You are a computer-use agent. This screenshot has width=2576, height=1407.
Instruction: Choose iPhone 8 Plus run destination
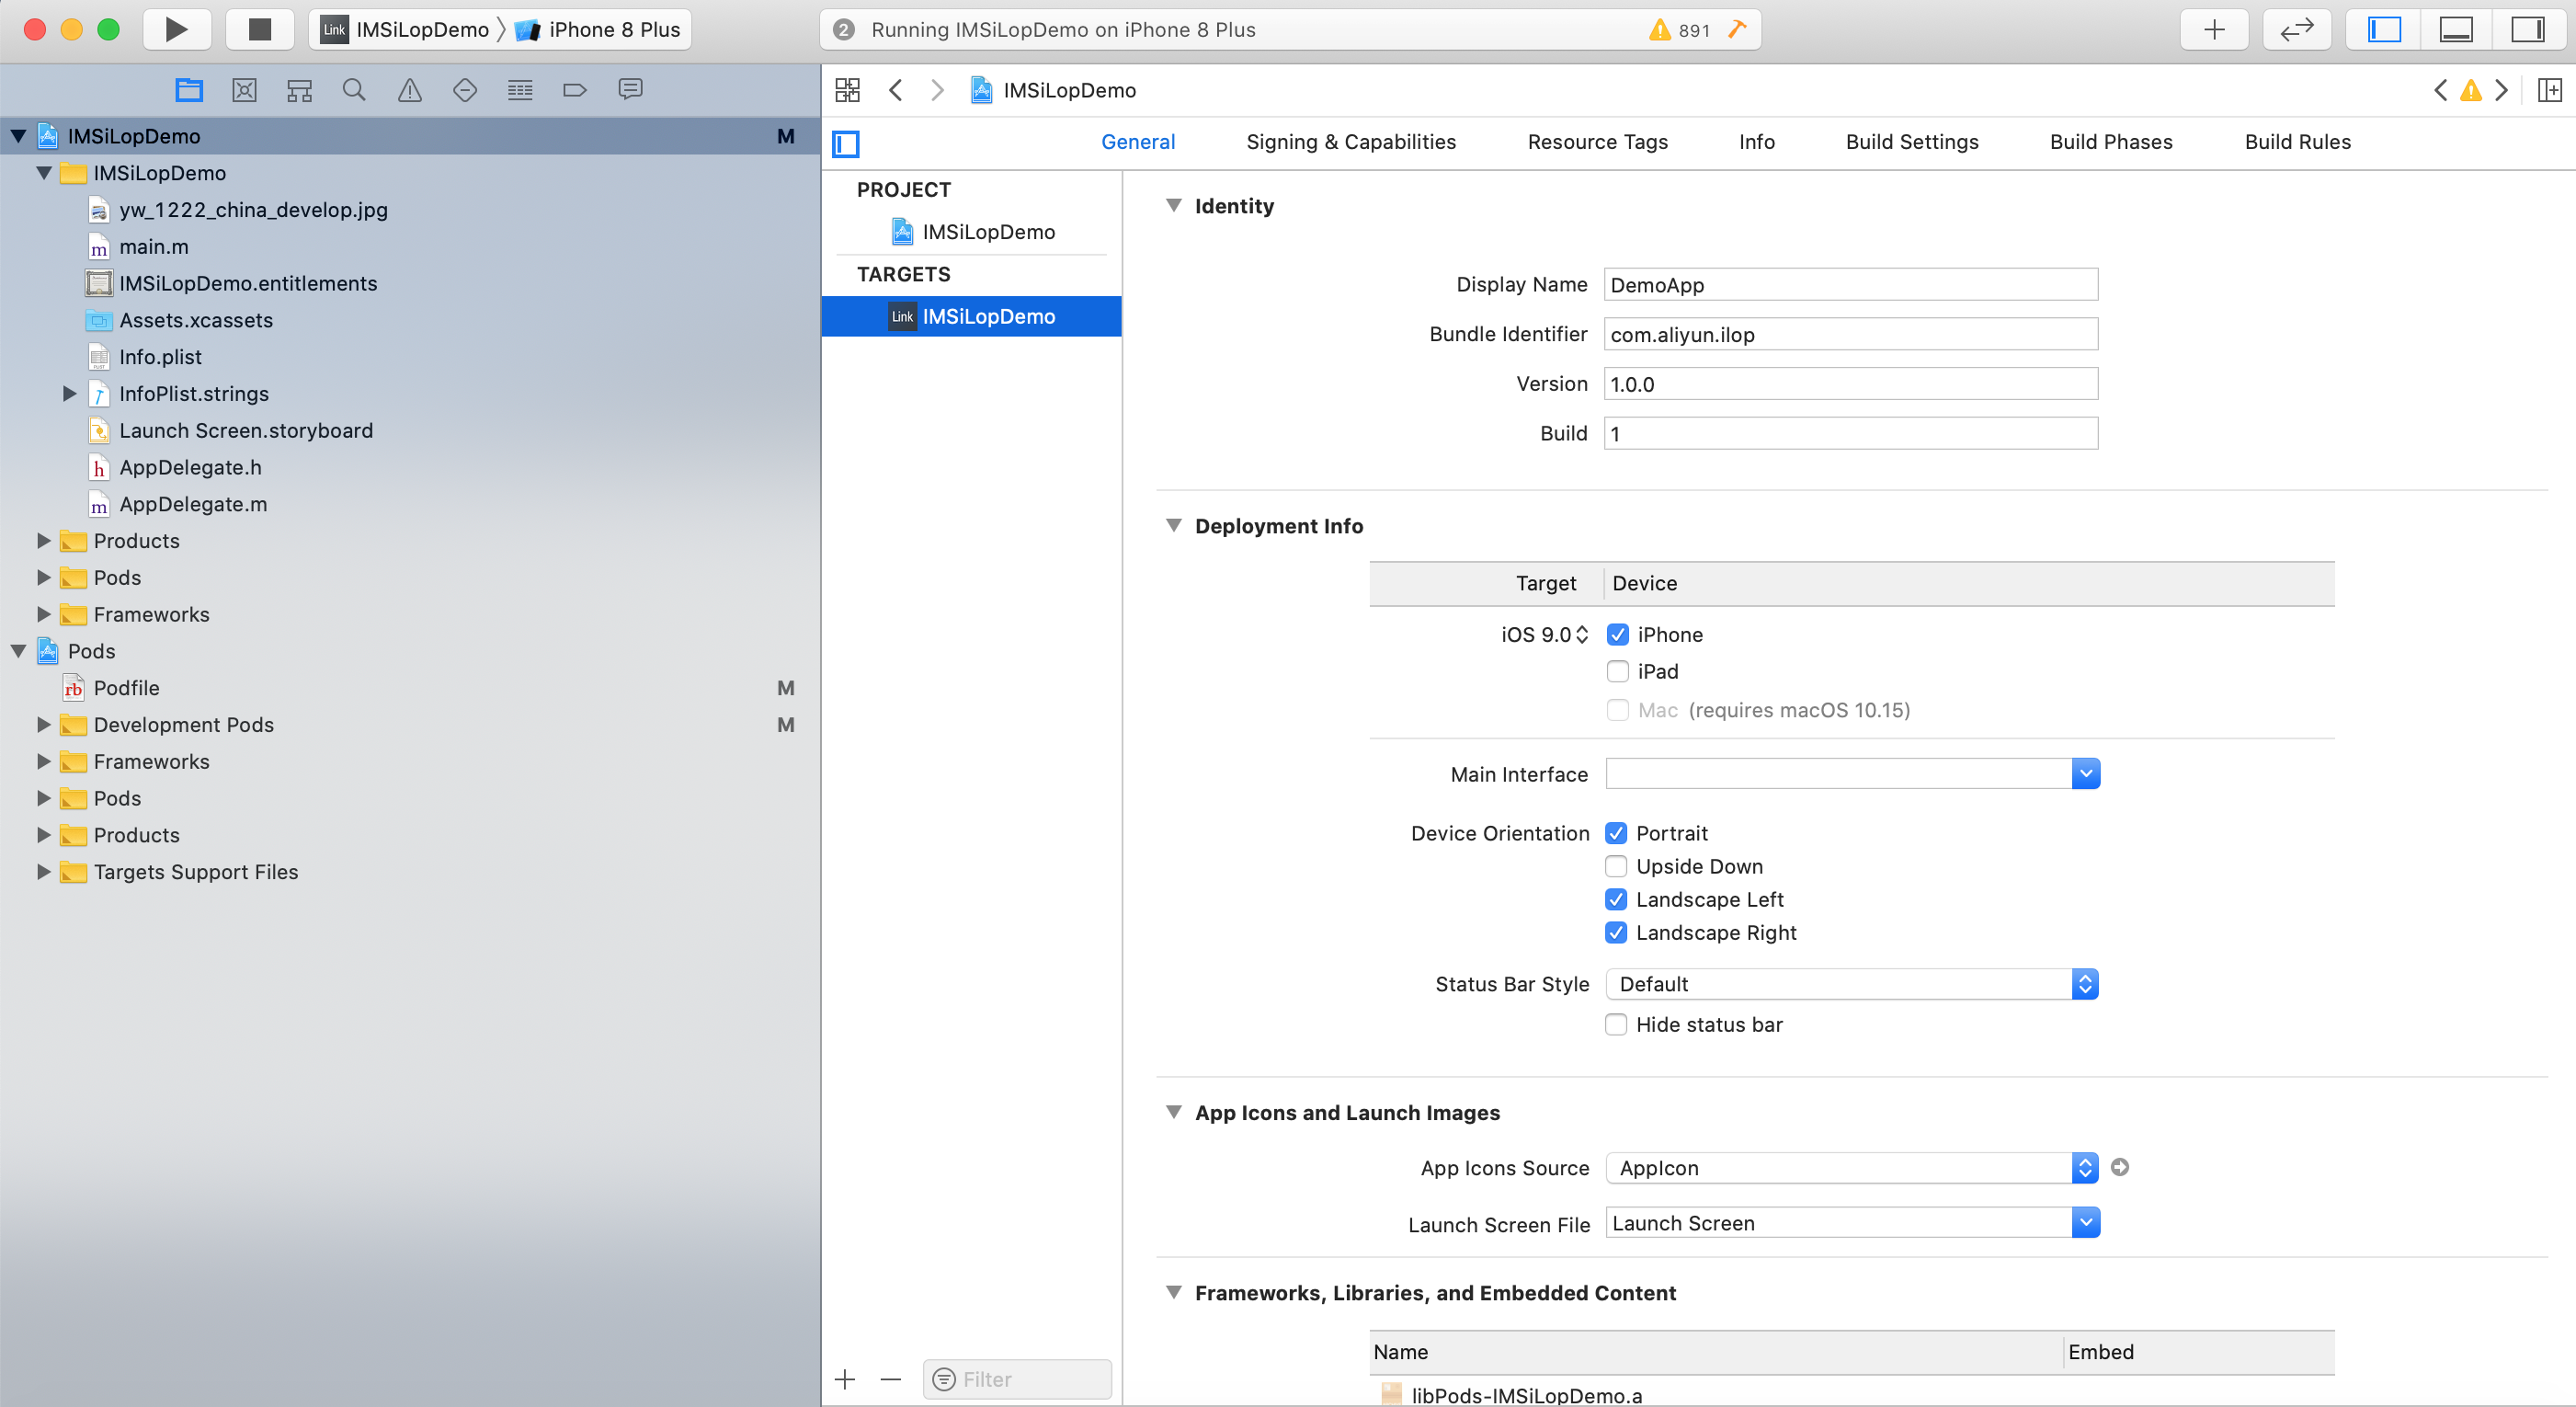point(597,29)
